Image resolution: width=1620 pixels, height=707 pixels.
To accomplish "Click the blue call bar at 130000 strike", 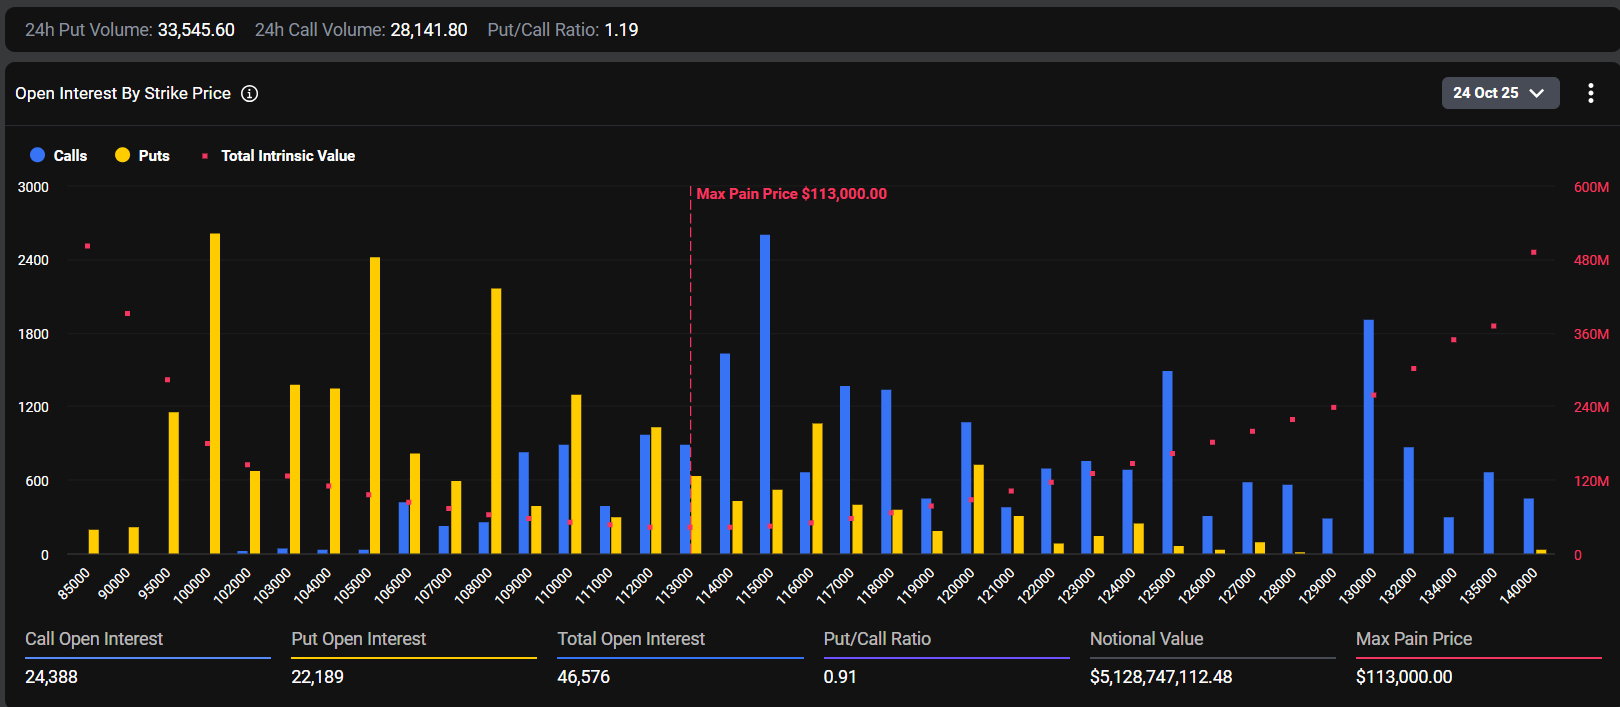I will click(x=1368, y=437).
